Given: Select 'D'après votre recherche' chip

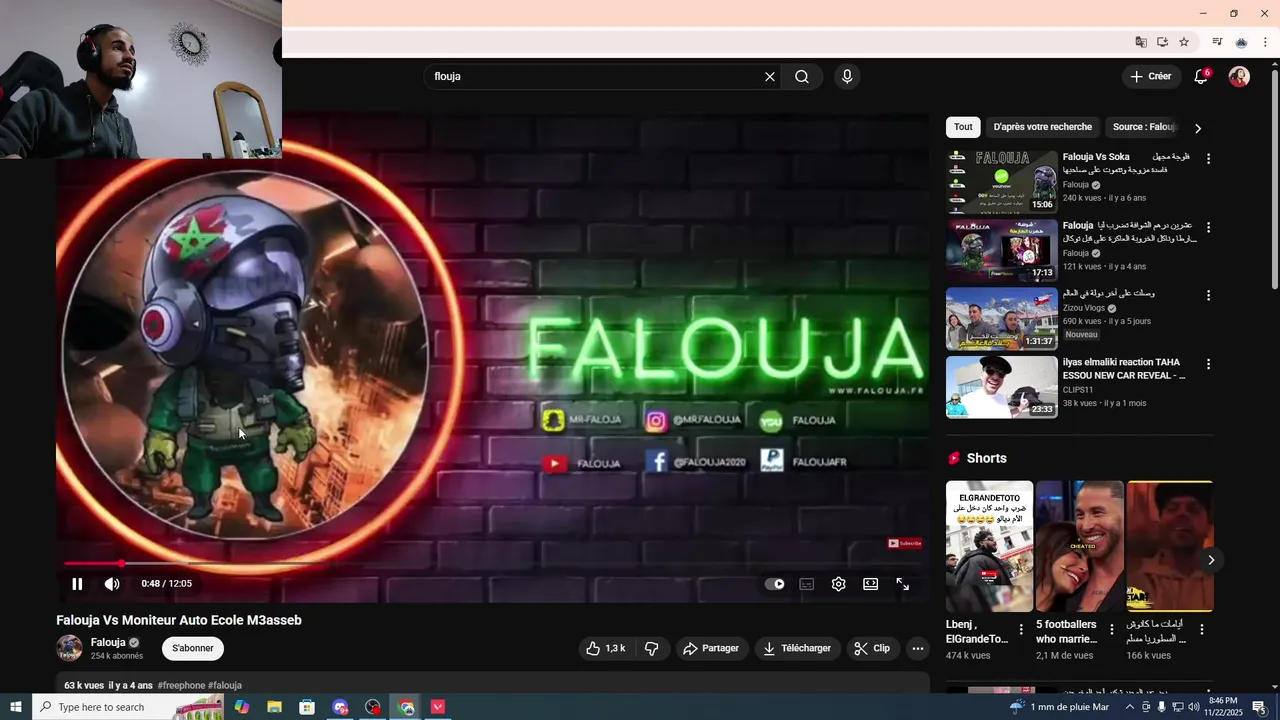Looking at the screenshot, I should pyautogui.click(x=1042, y=127).
